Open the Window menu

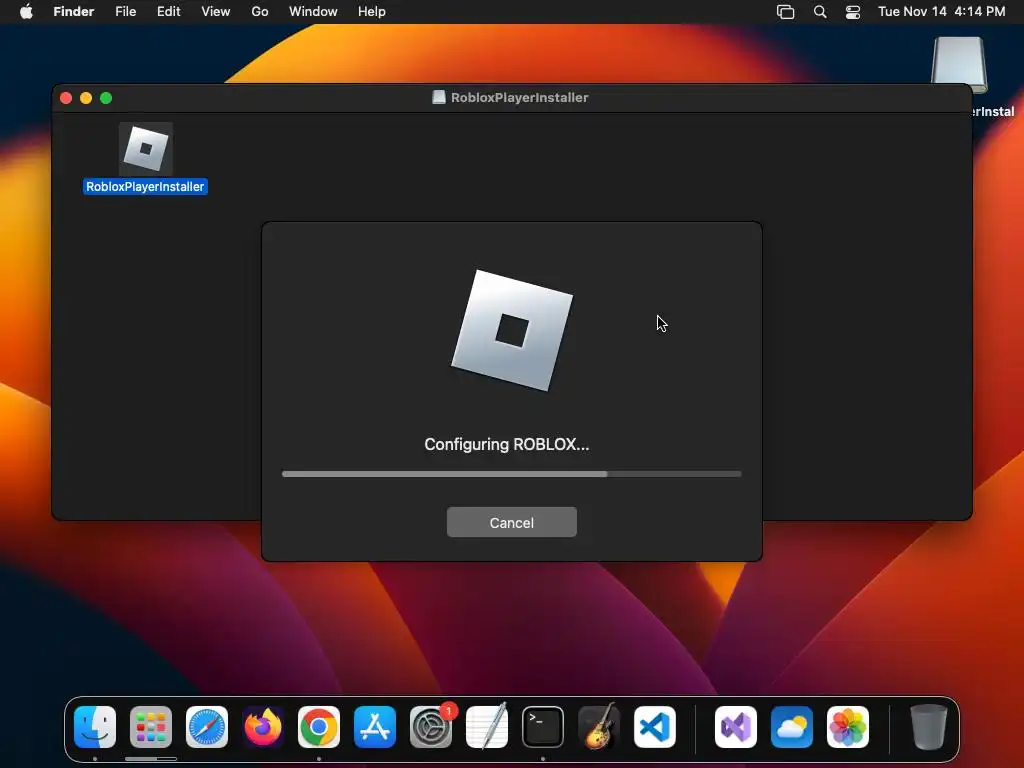313,12
